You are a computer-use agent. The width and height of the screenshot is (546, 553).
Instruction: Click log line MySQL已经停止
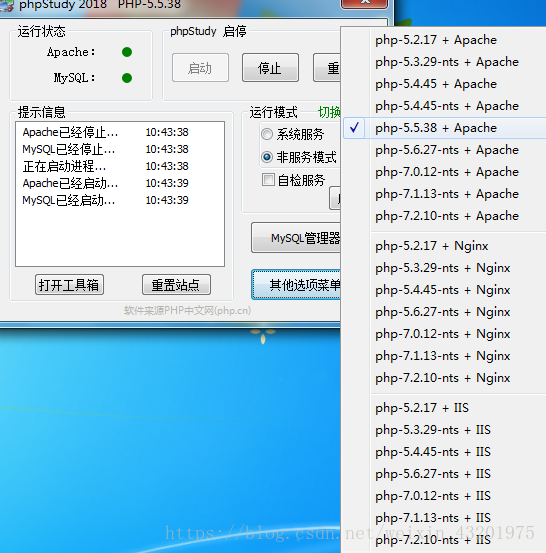[x=105, y=149]
